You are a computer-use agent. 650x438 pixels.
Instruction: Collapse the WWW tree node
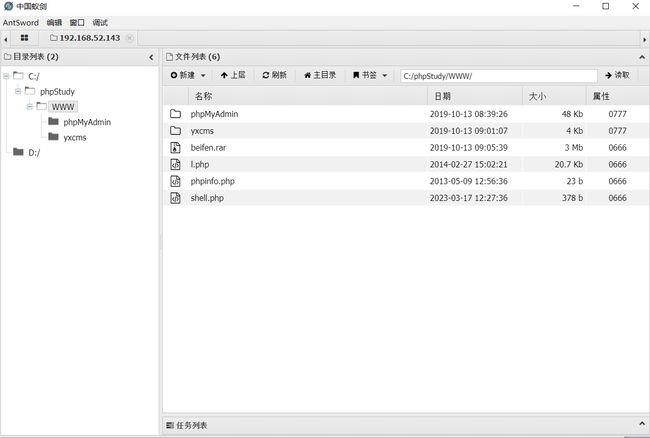(x=29, y=106)
